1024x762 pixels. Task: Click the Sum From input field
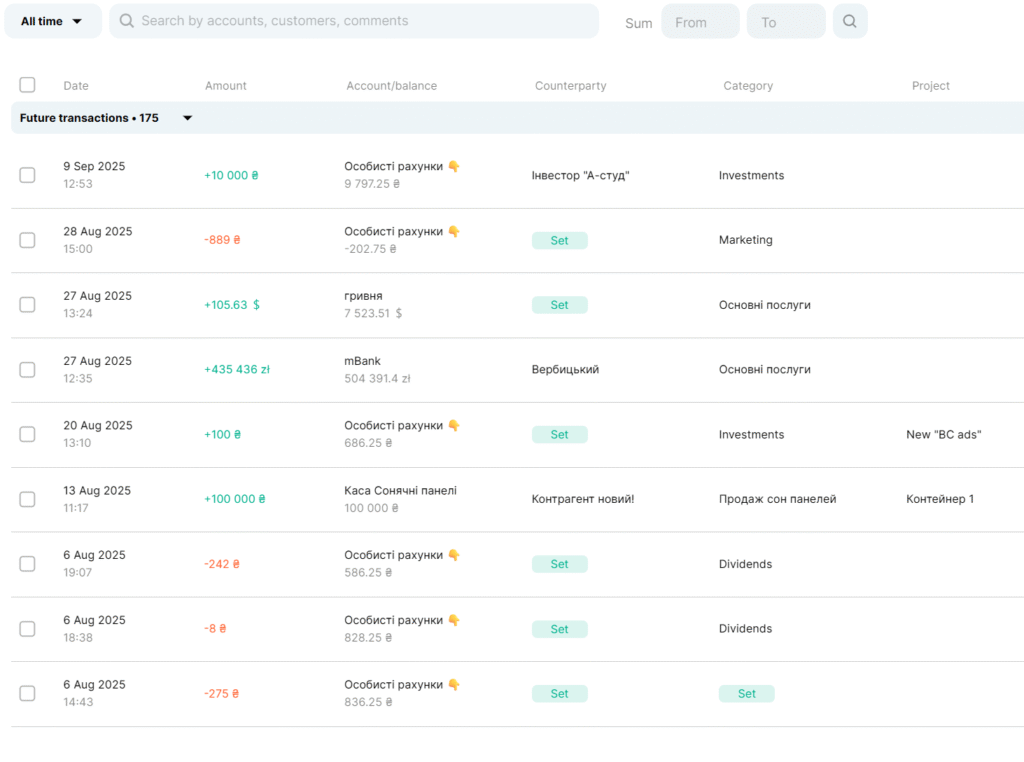click(700, 22)
